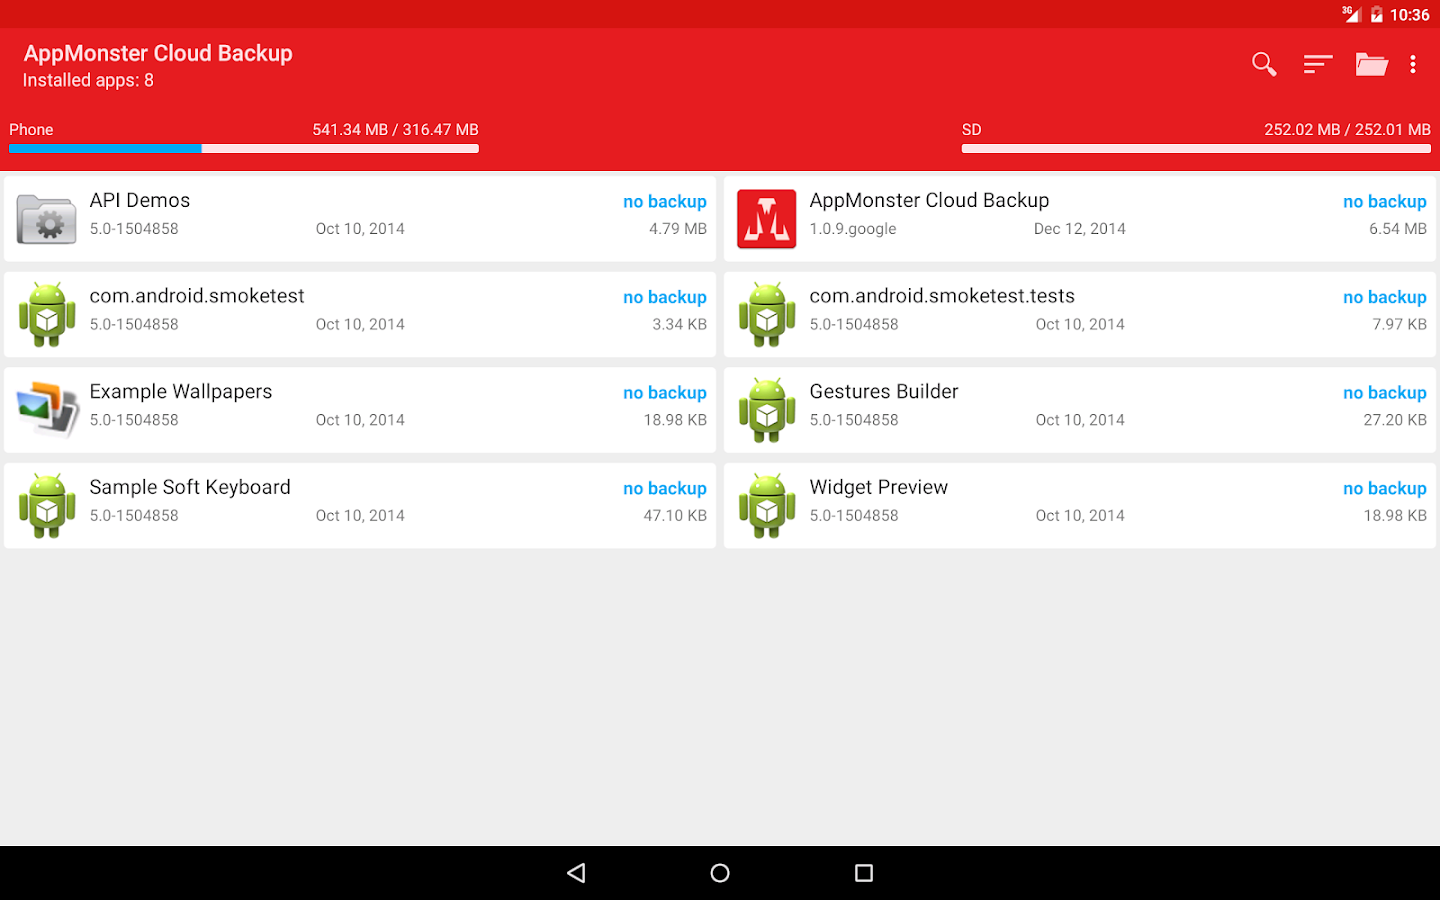Go to the Android home screen
This screenshot has width=1440, height=900.
[720, 873]
